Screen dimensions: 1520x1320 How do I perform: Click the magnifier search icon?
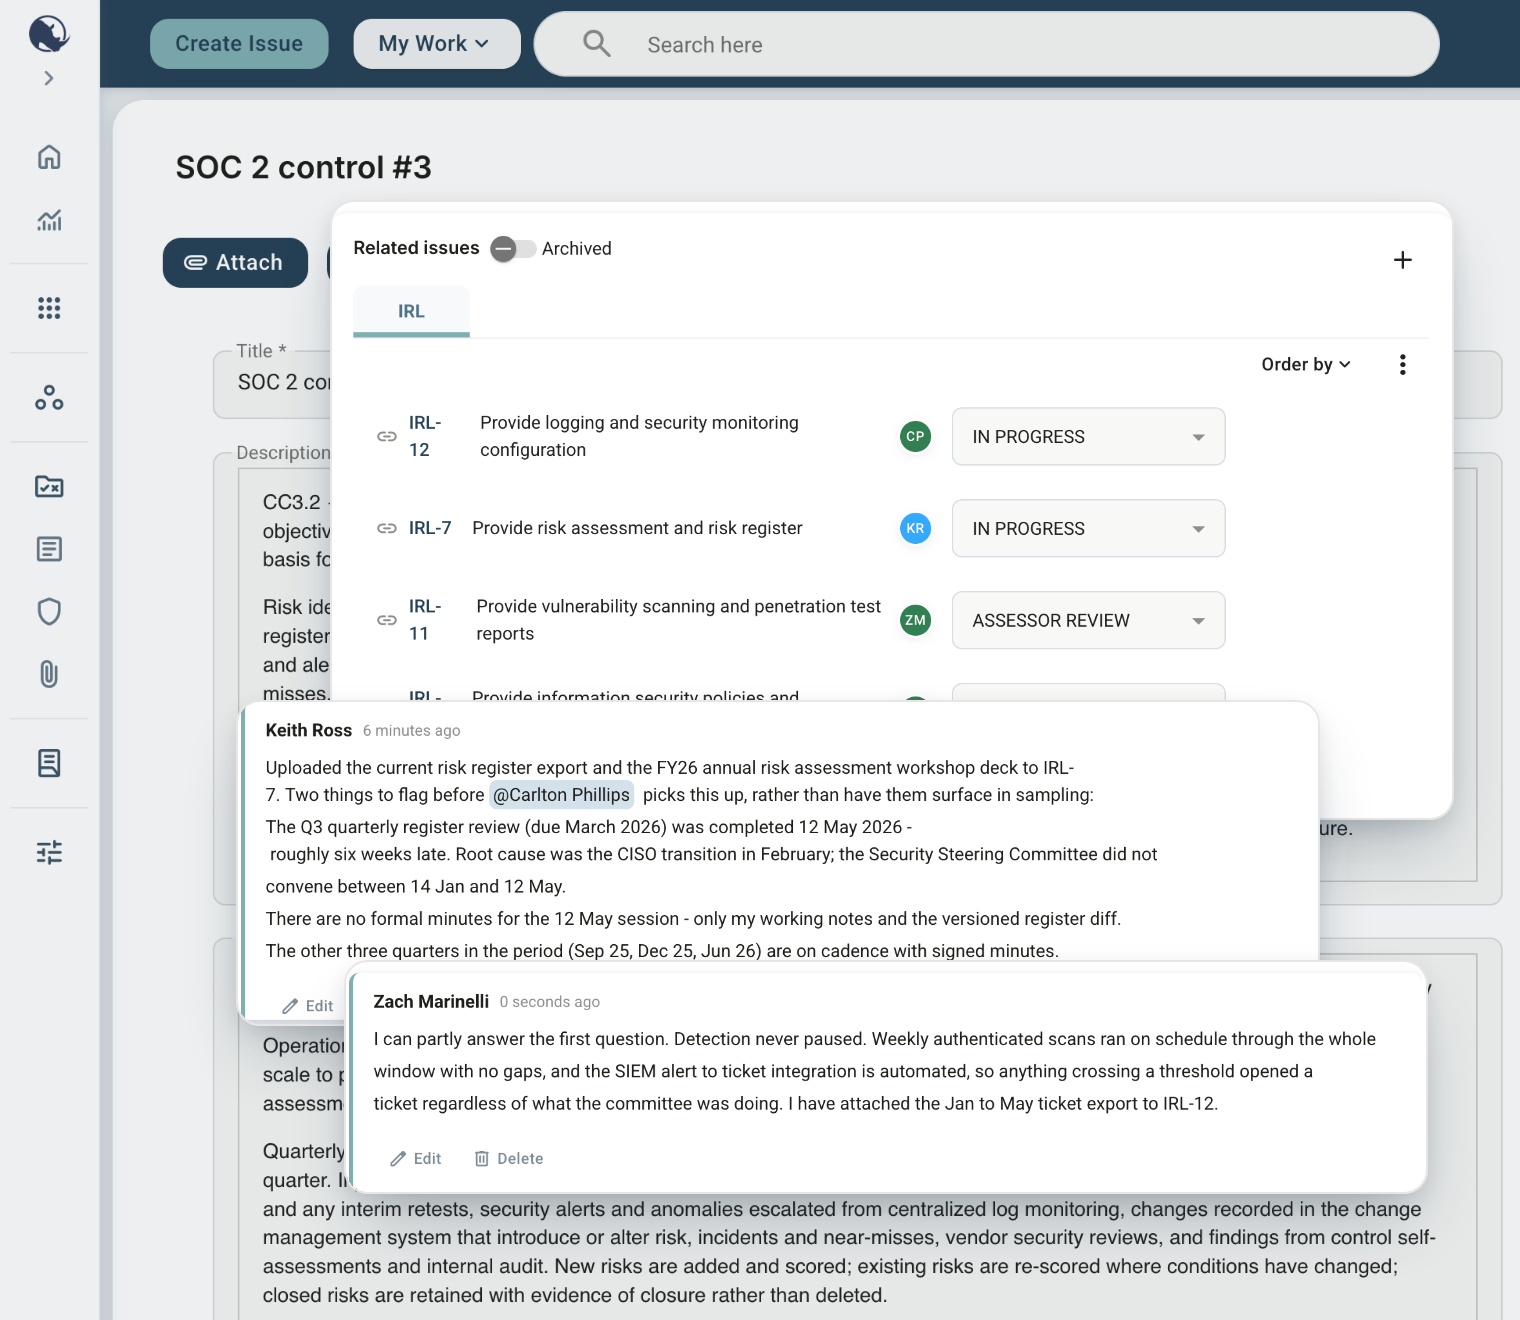[597, 43]
